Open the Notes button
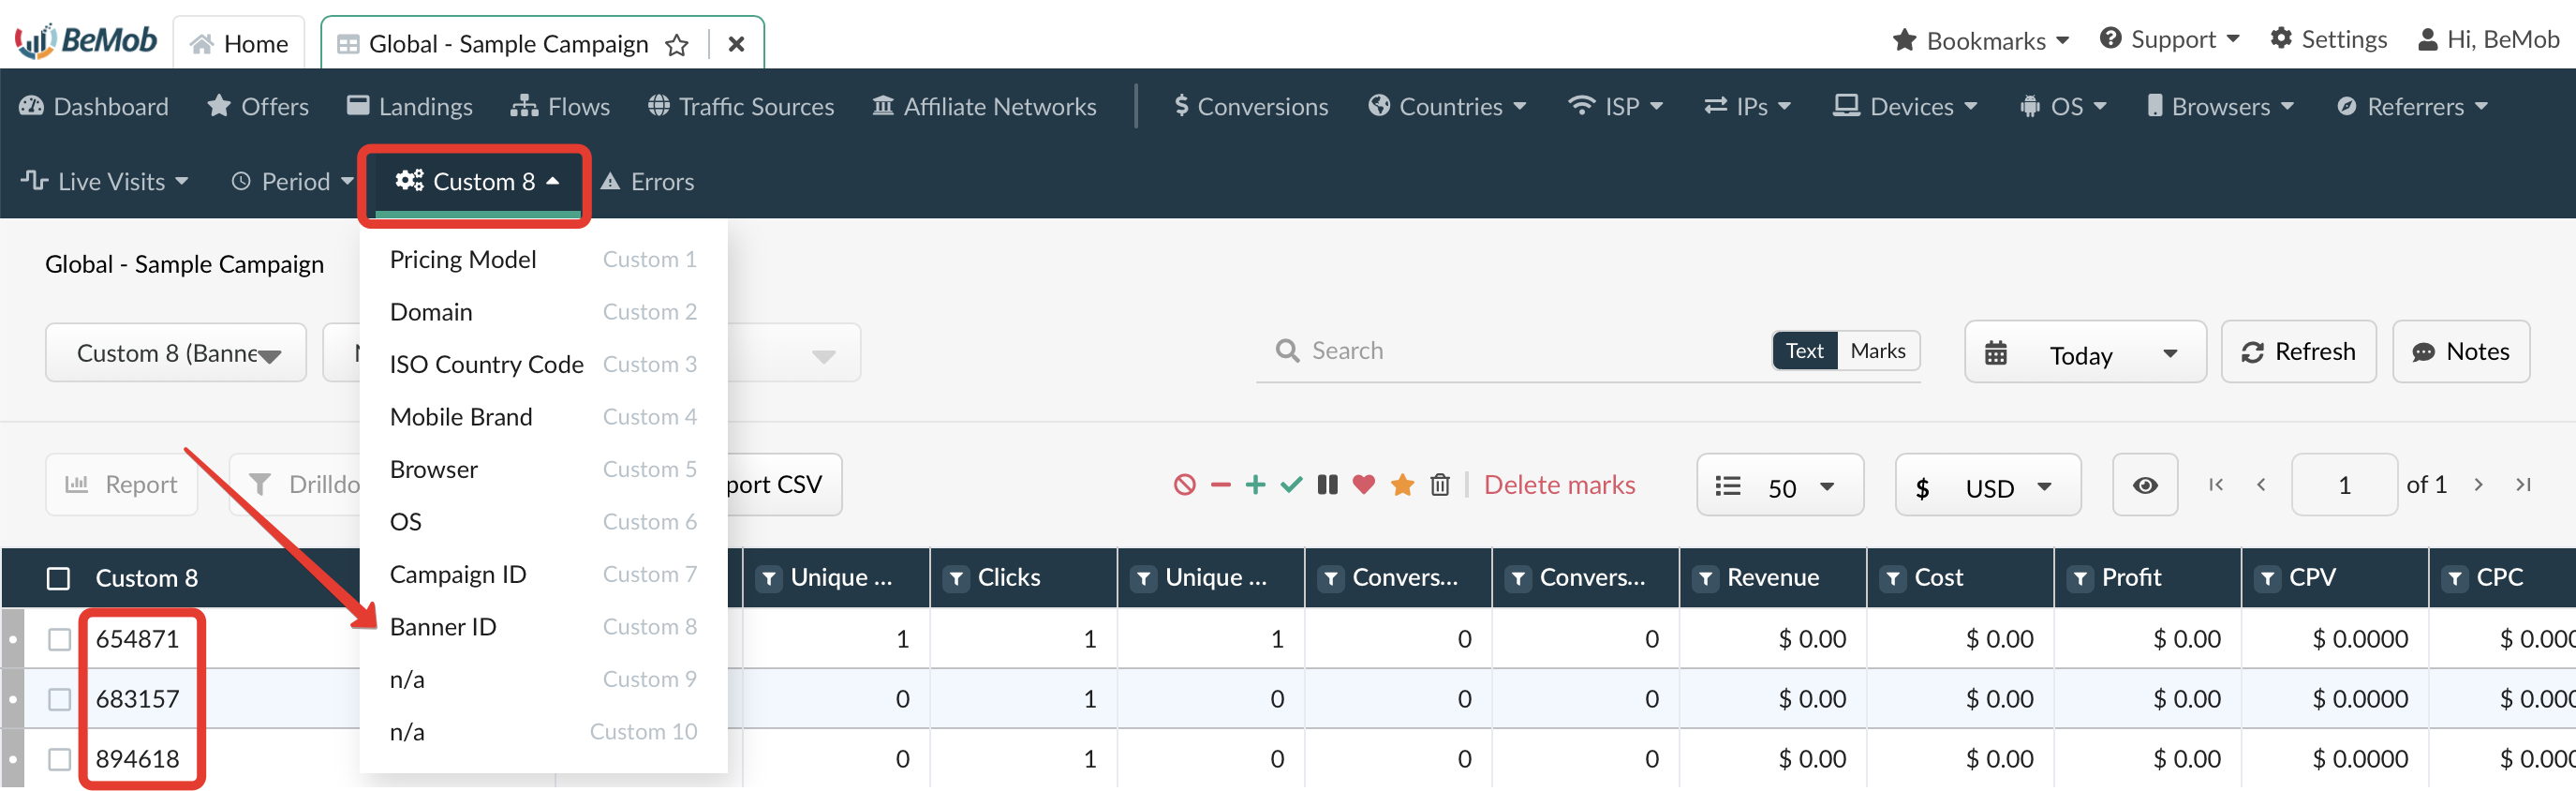This screenshot has height=791, width=2576. [2460, 352]
